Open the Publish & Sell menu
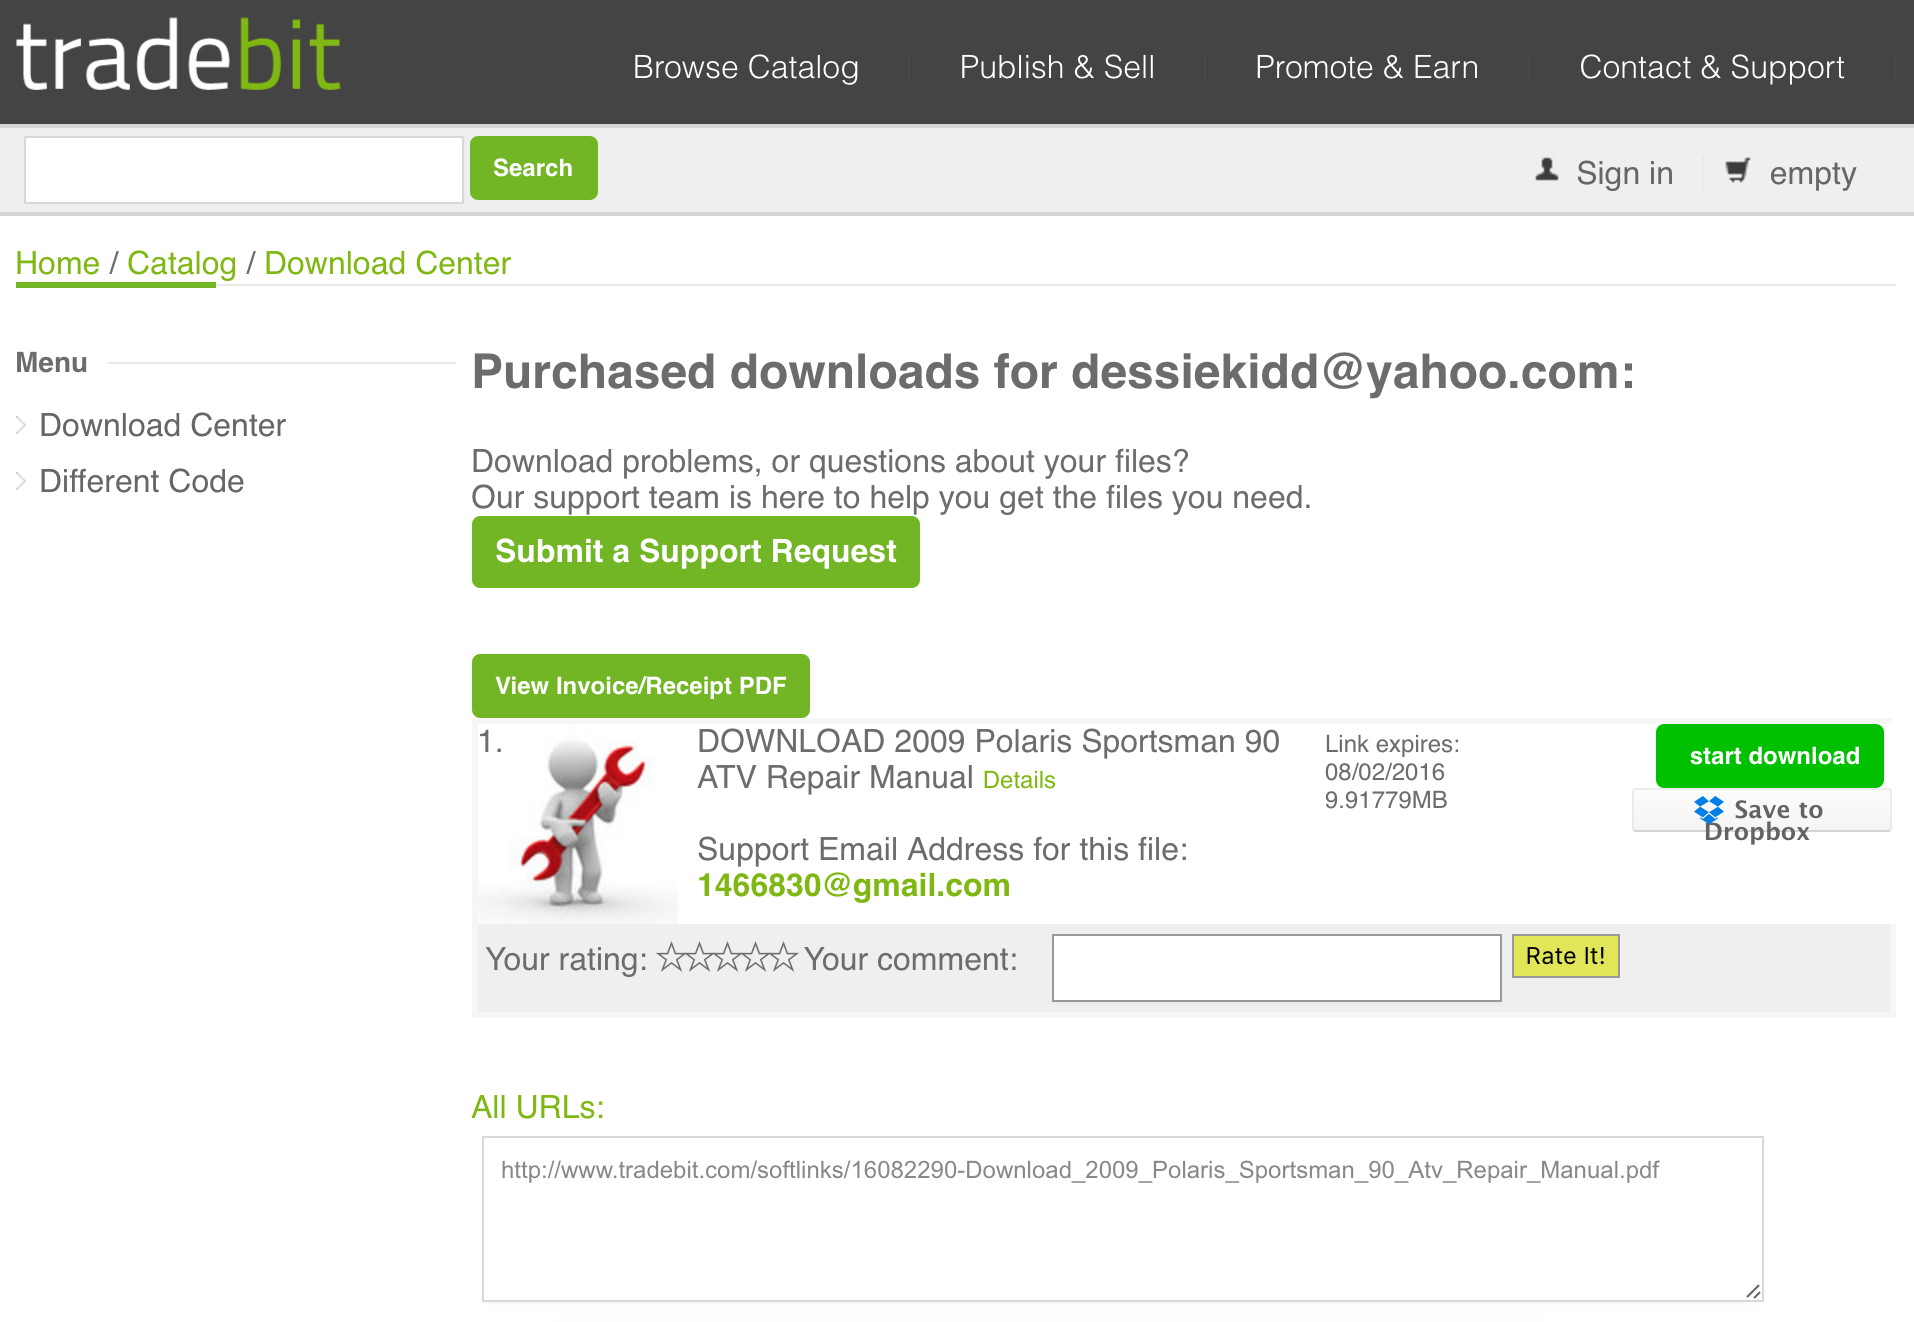The height and width of the screenshot is (1322, 1914). [1057, 67]
